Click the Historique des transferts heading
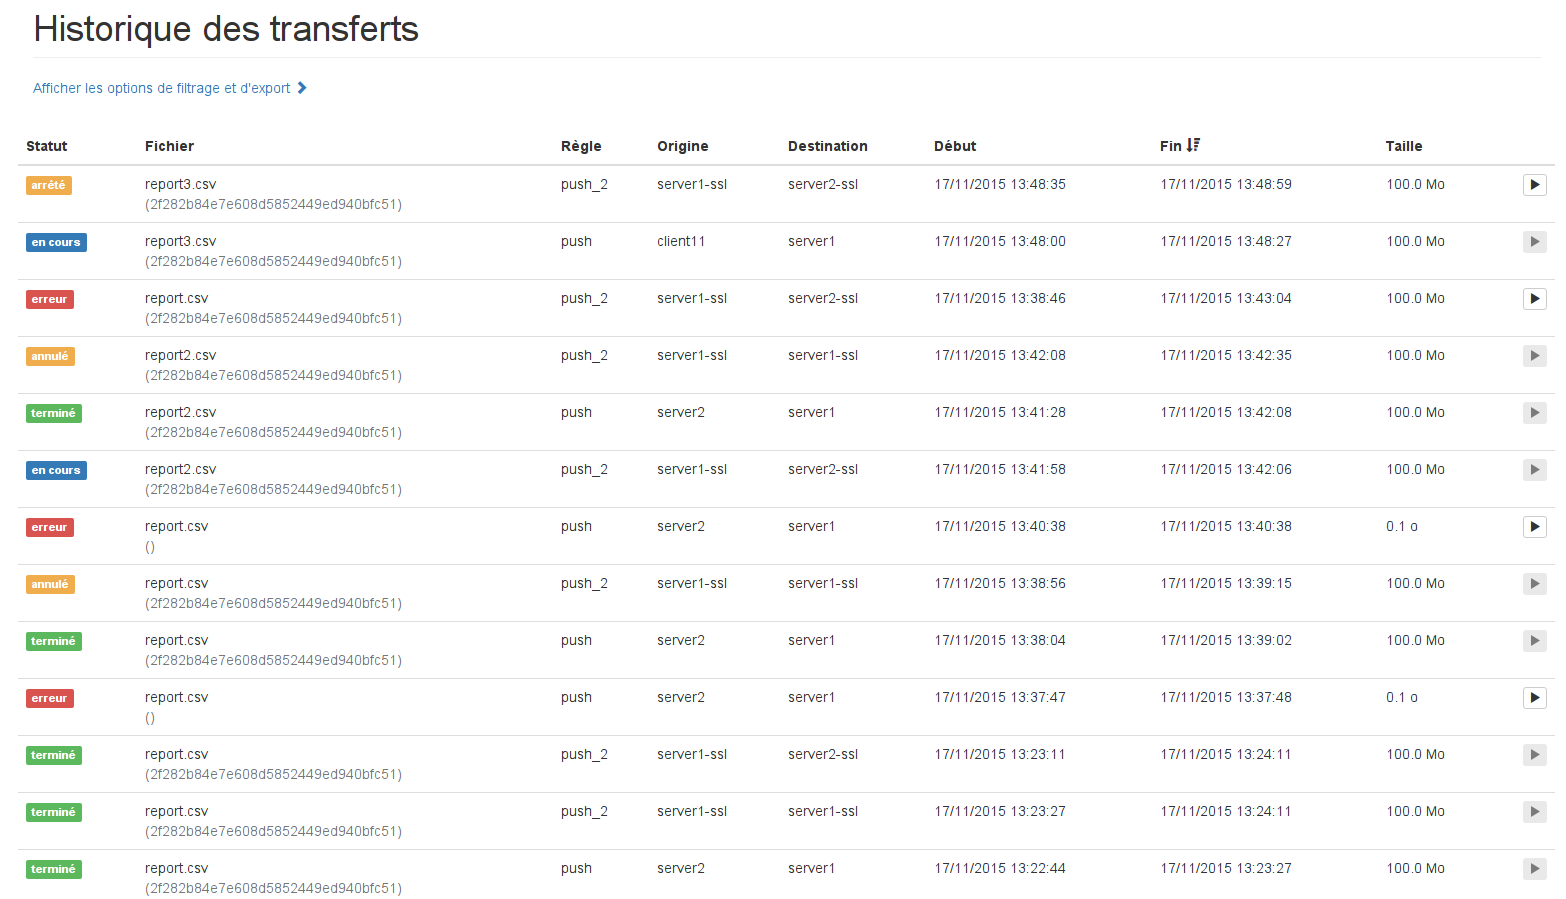Viewport: 1566px width, 899px height. coord(226,29)
